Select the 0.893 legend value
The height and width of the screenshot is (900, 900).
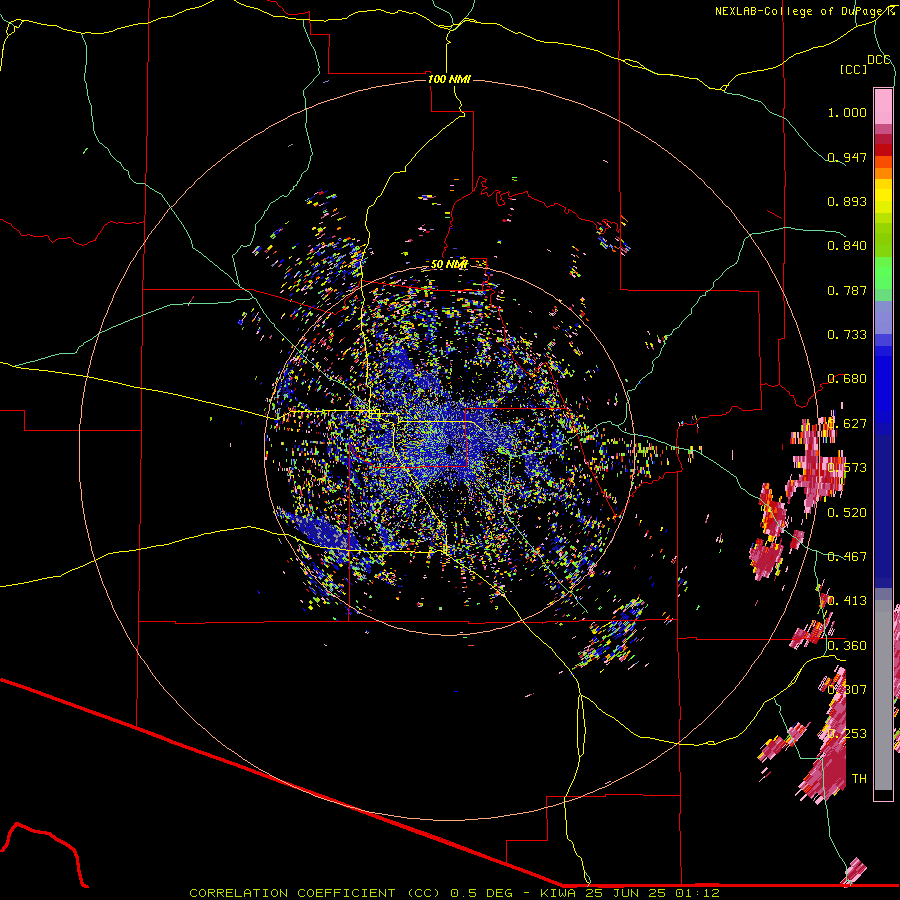(847, 201)
